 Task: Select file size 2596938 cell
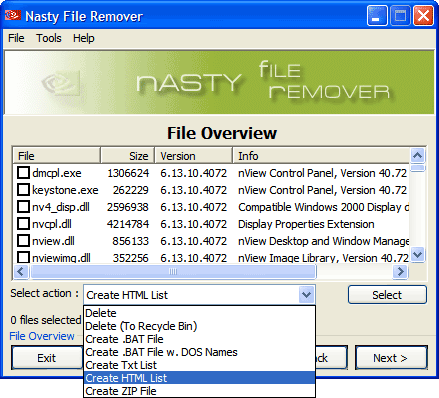[x=128, y=207]
